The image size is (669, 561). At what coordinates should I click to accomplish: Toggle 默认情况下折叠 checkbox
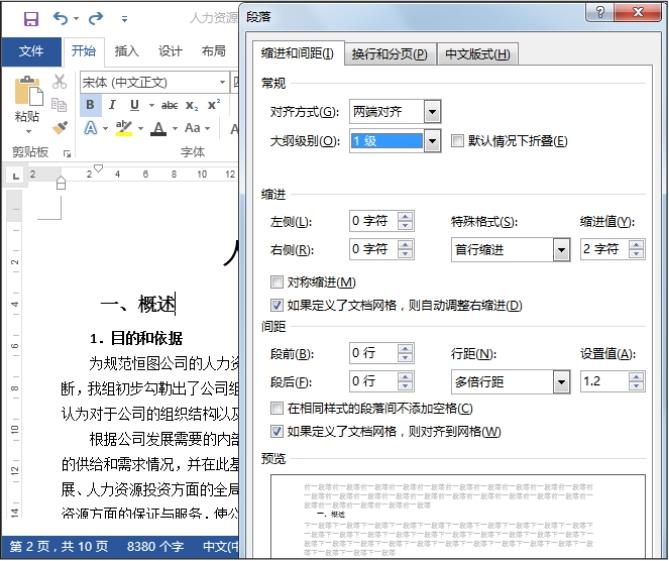click(458, 141)
